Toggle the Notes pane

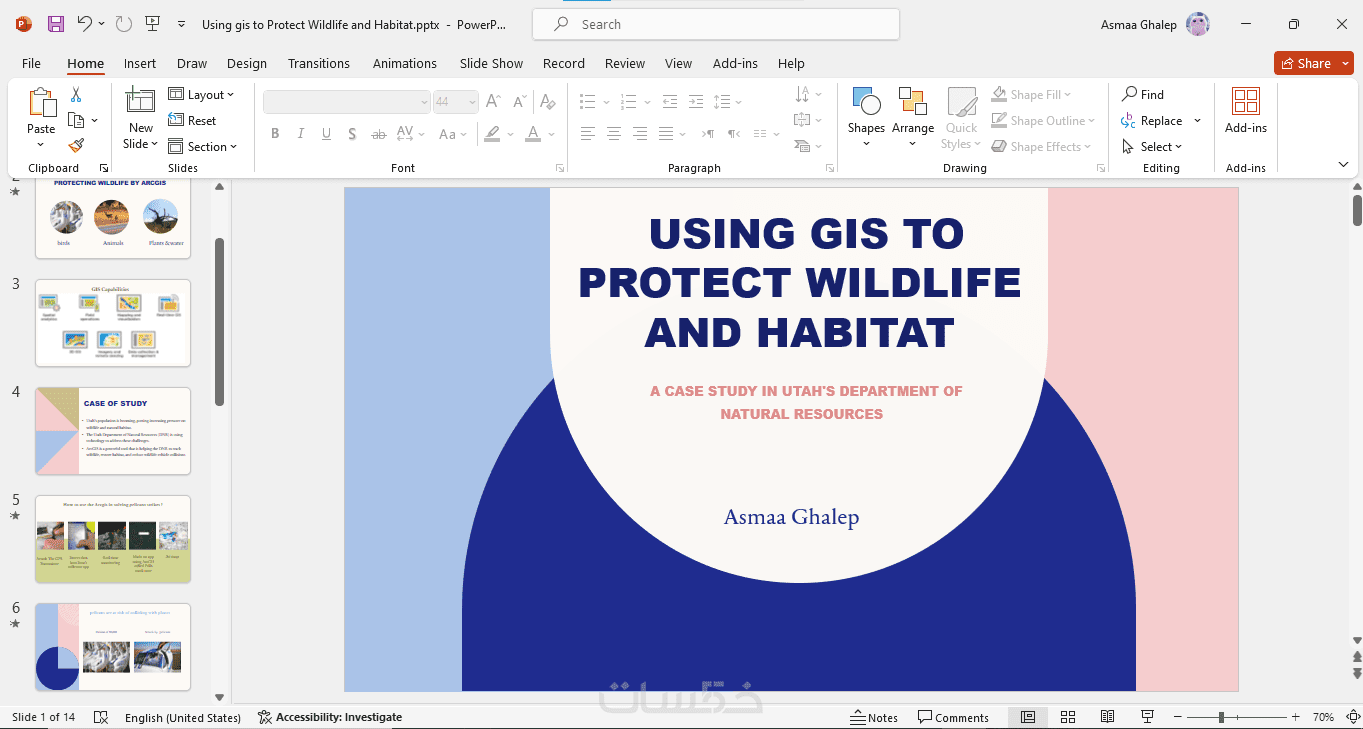(x=874, y=717)
